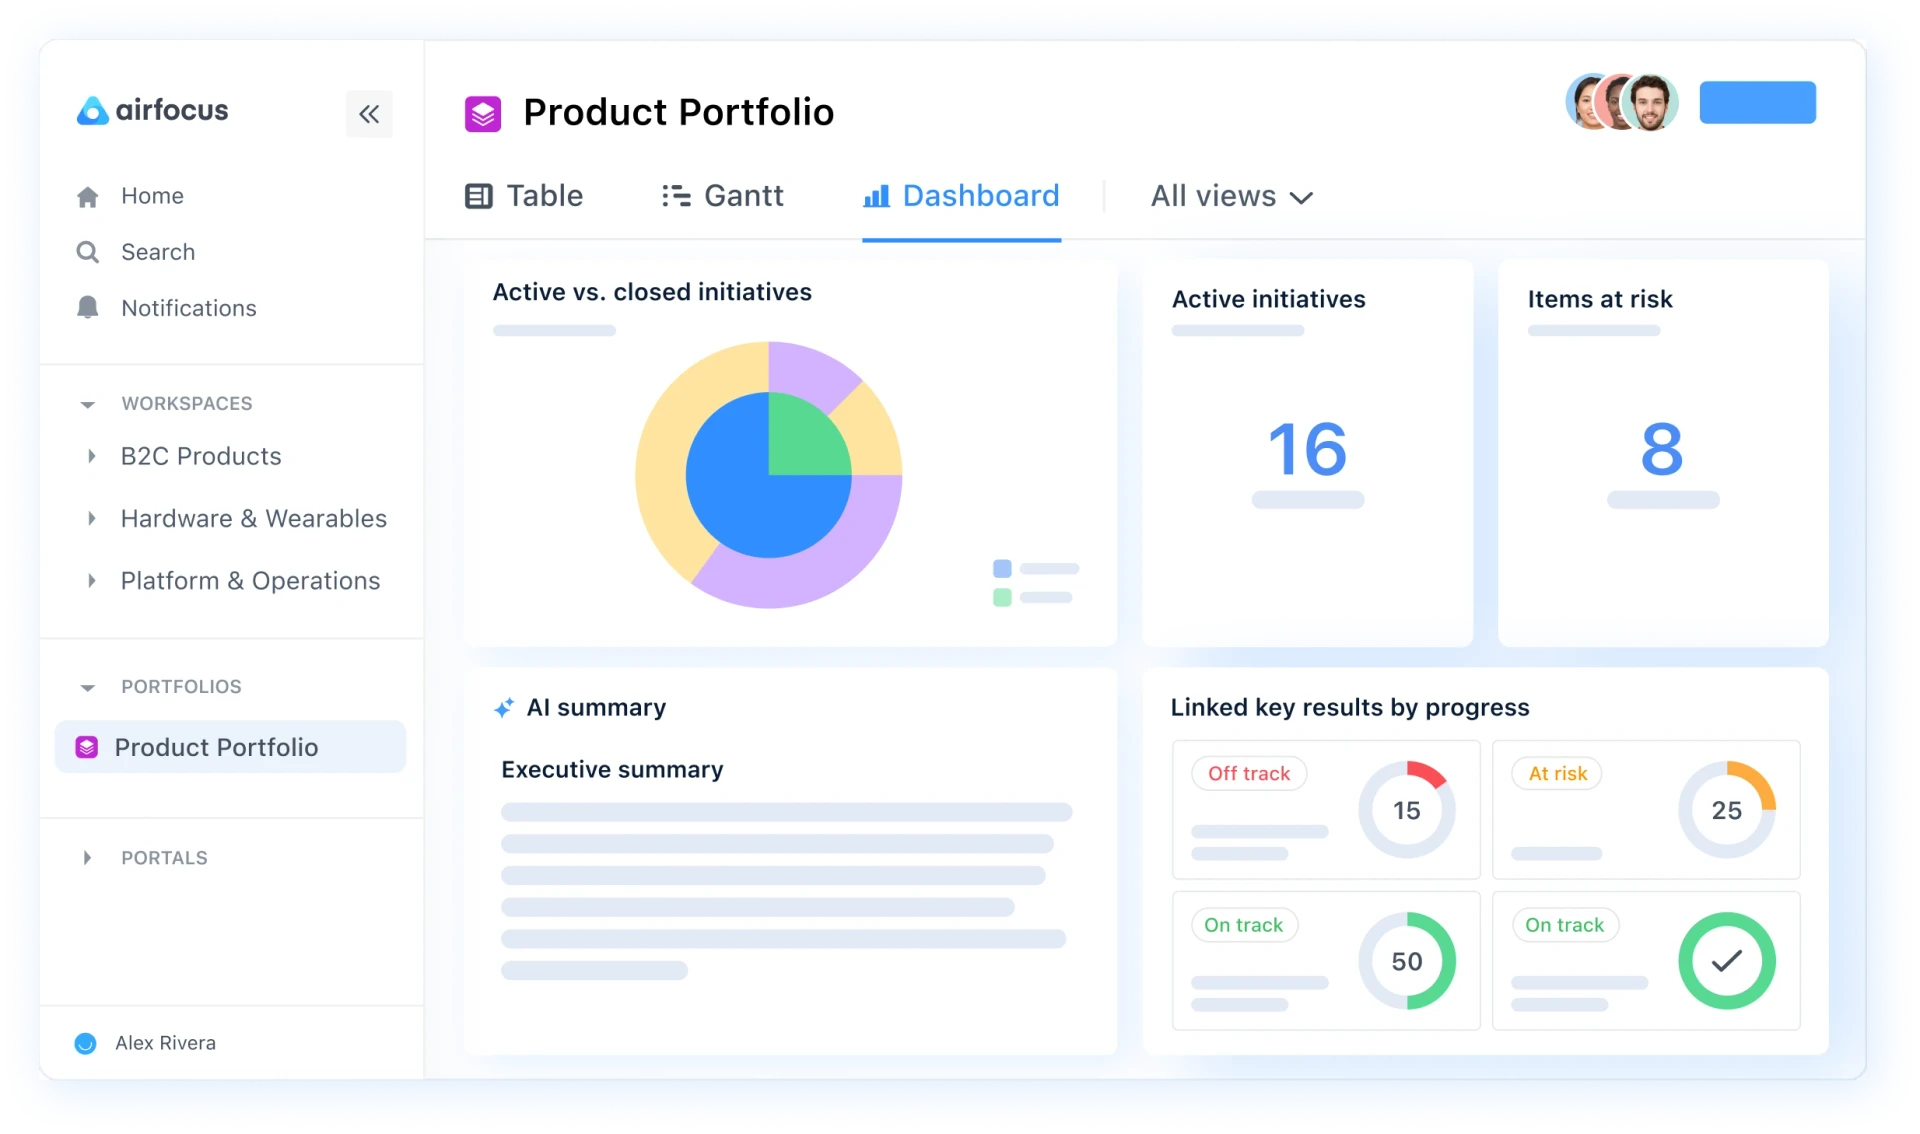Switch to the Table tab

pyautogui.click(x=543, y=196)
